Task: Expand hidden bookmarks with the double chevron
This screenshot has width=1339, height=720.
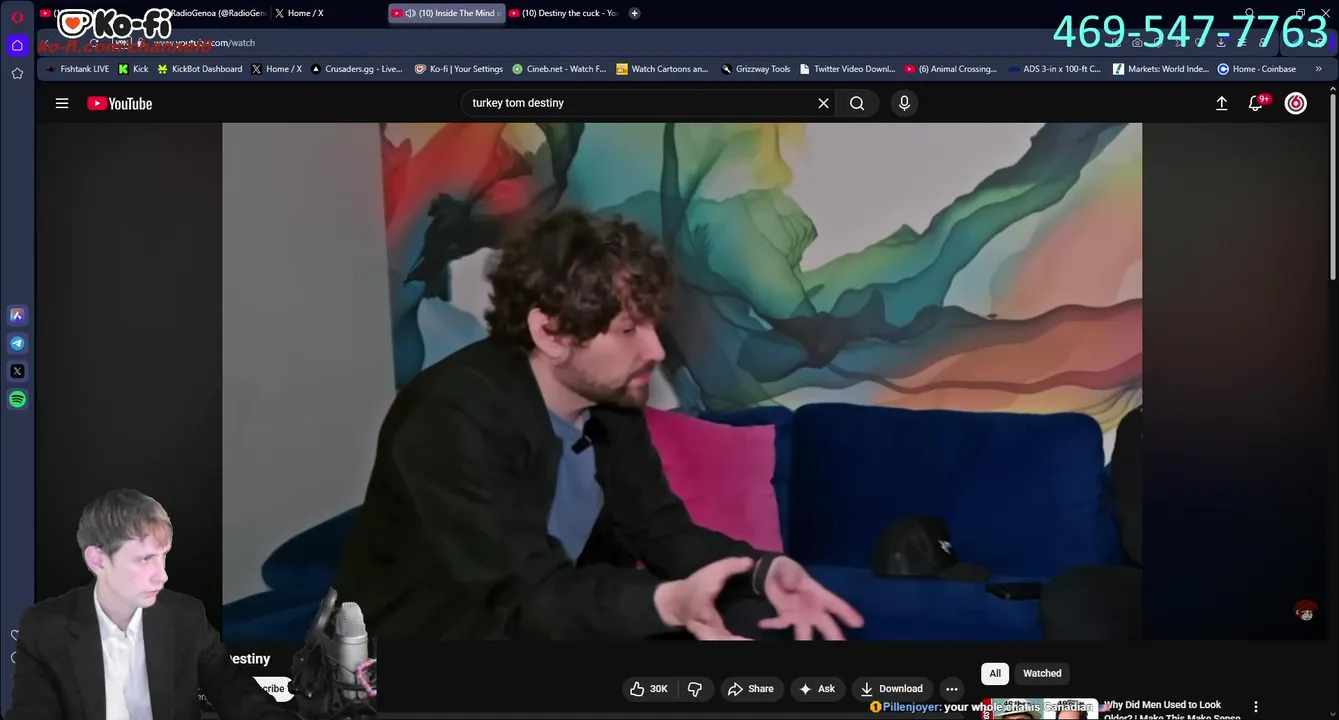Action: (1319, 69)
